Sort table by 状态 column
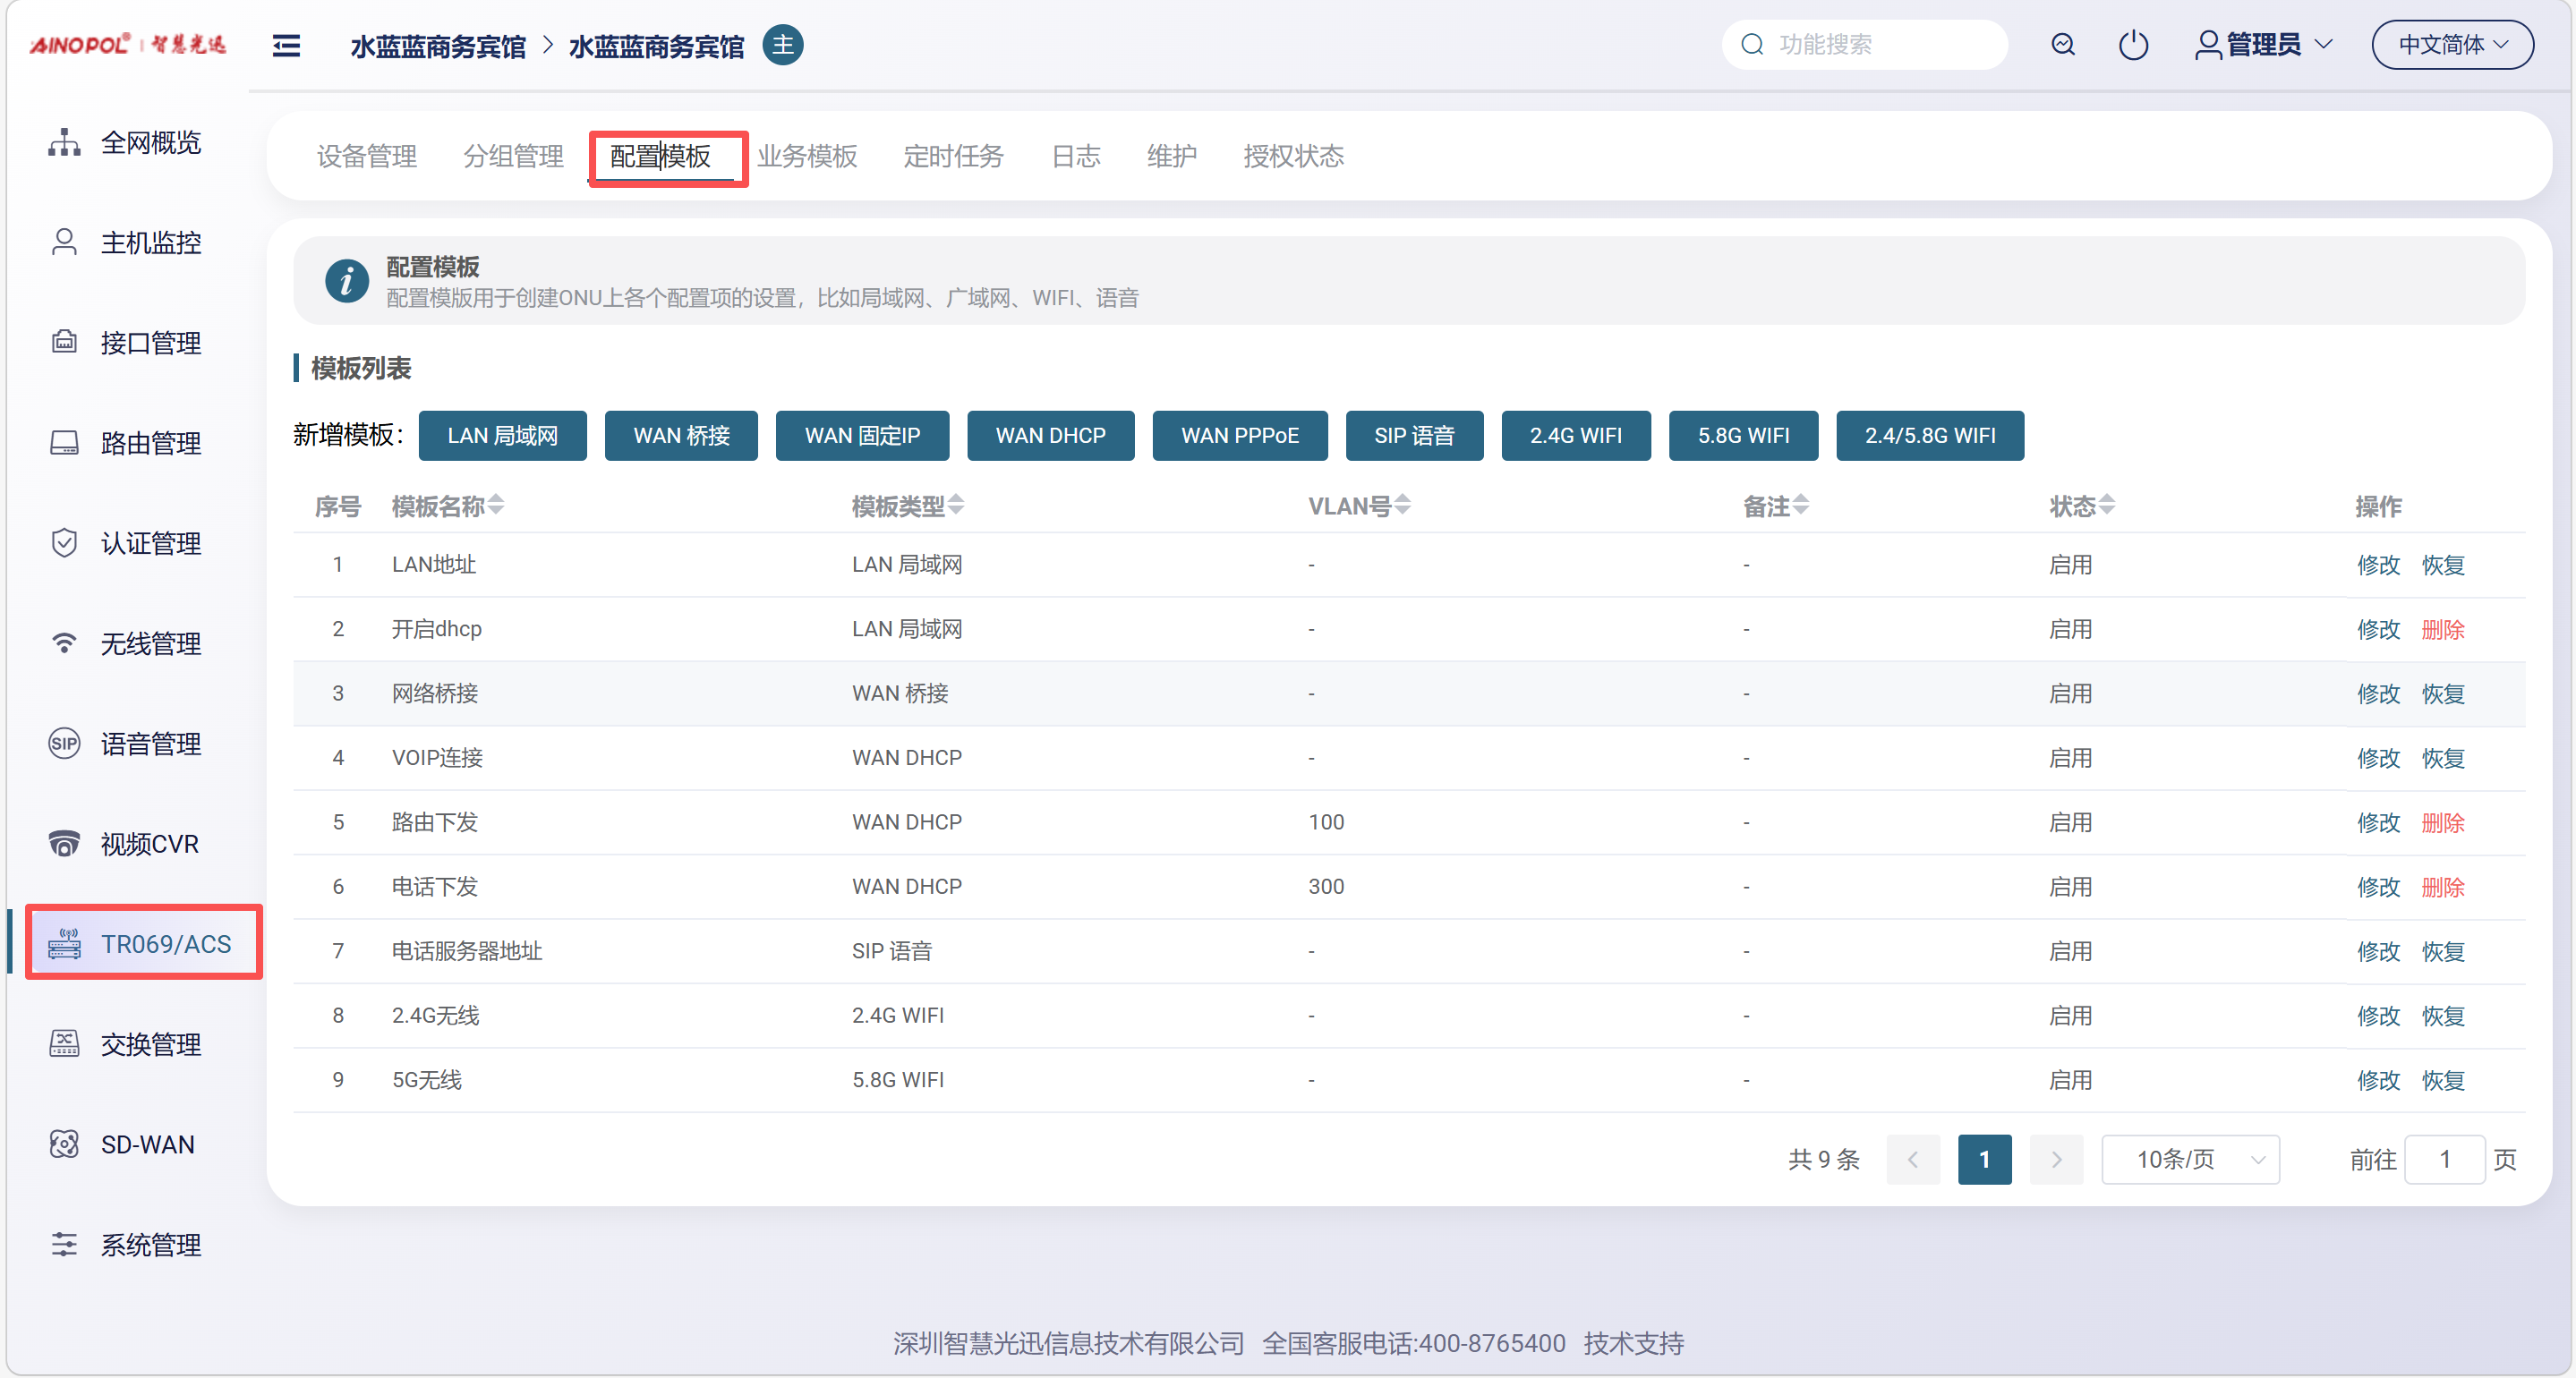2576x1378 pixels. pyautogui.click(x=2107, y=506)
